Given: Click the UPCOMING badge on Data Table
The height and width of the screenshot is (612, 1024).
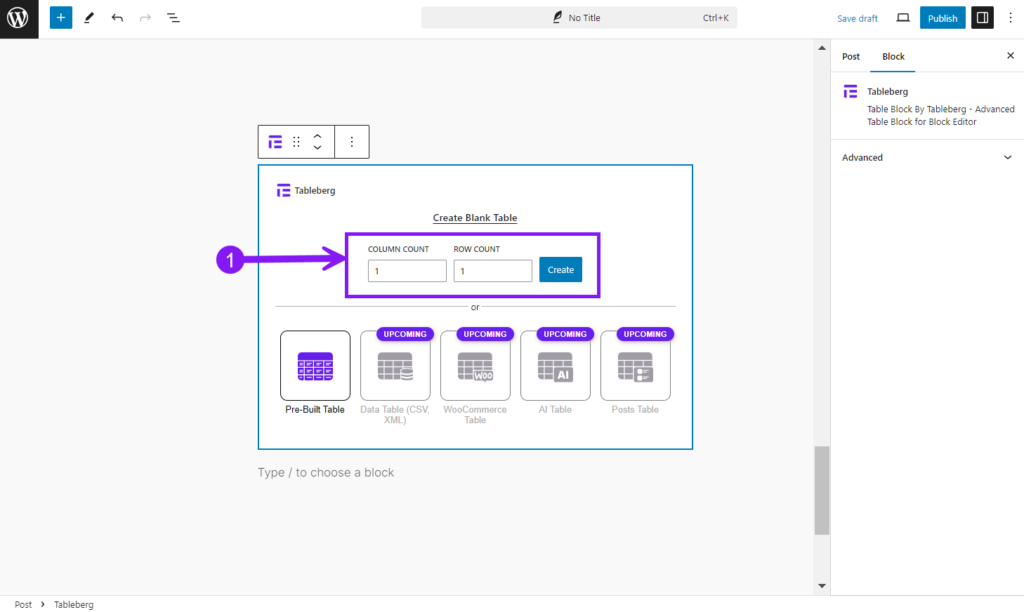Looking at the screenshot, I should [405, 334].
